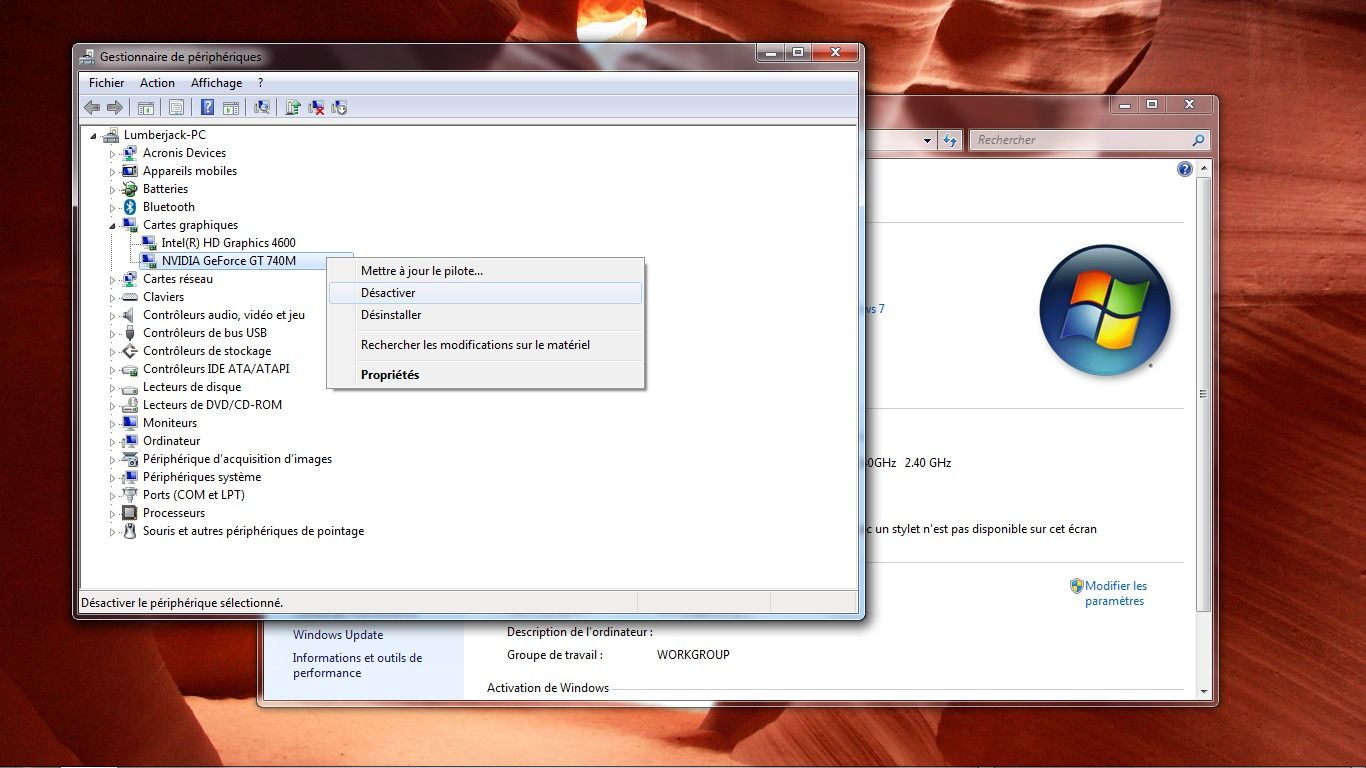Click the scroll up arrow in System window
Image resolution: width=1366 pixels, height=768 pixels.
click(x=1203, y=168)
